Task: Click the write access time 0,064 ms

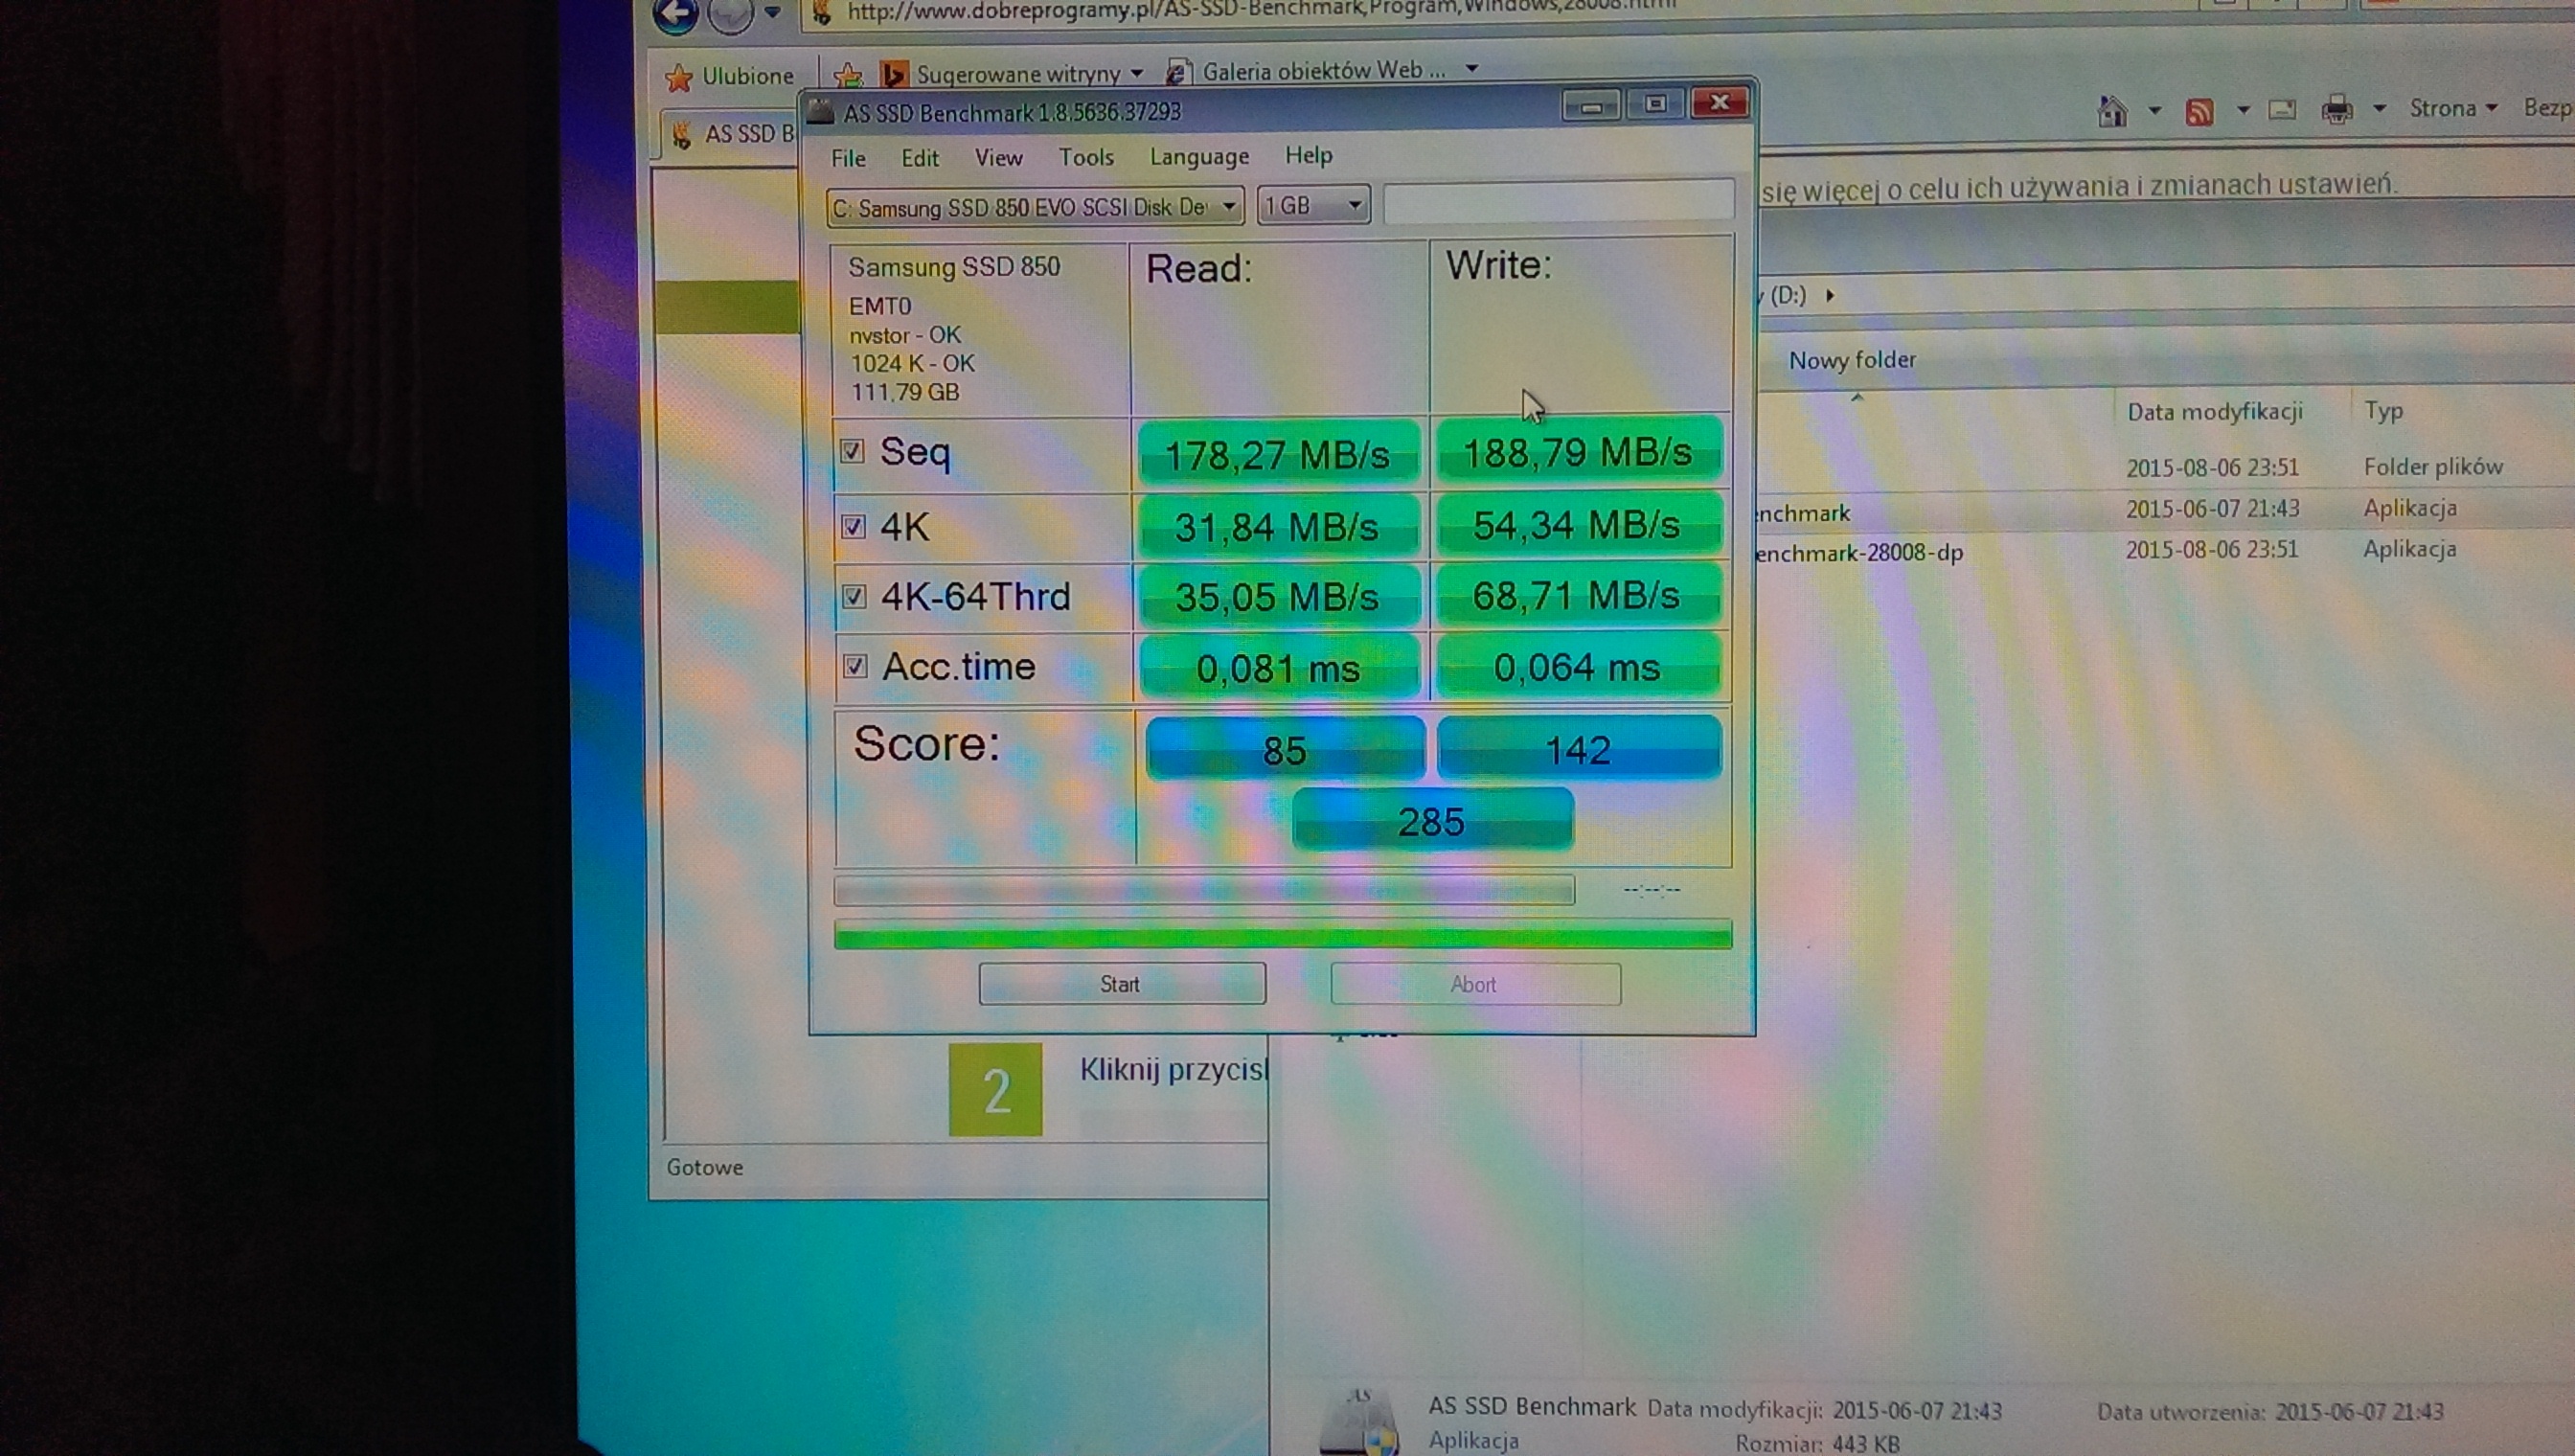Action: 1578,666
